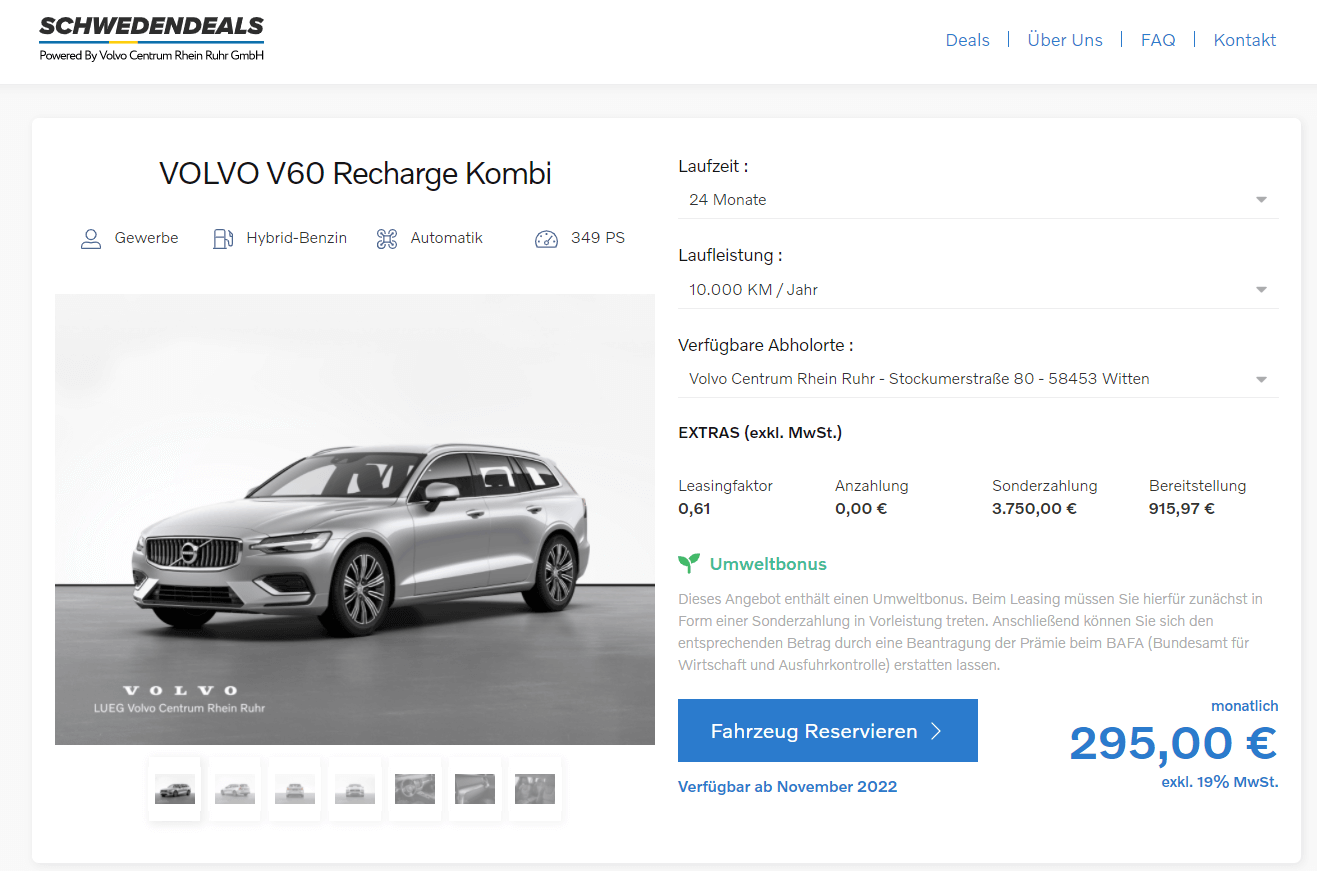Click the Anzahlung column label

point(871,486)
